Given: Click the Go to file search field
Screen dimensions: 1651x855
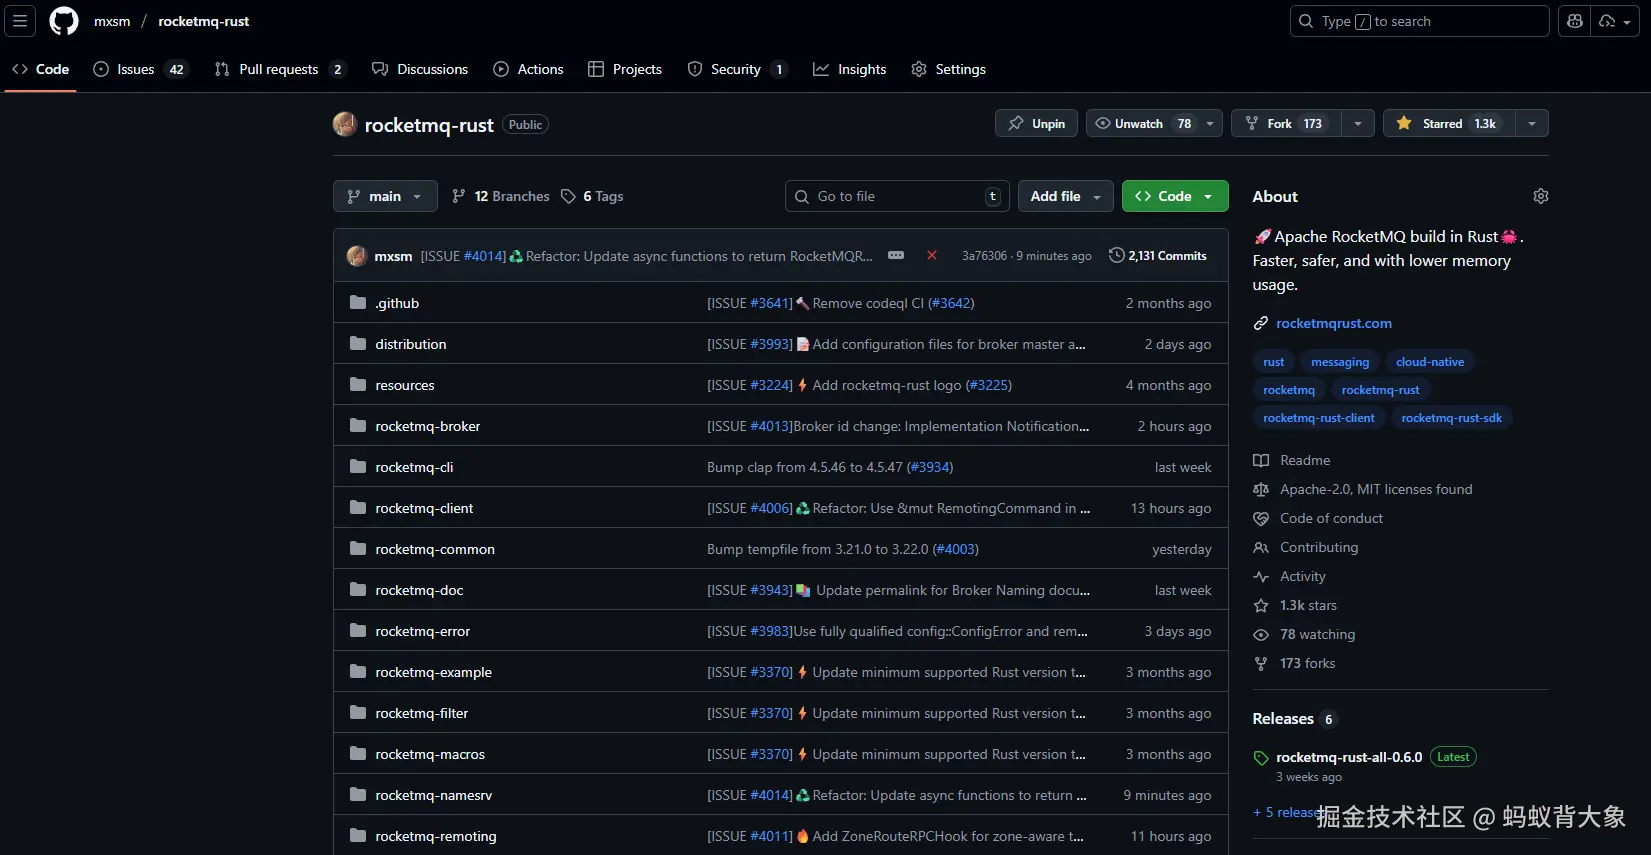Looking at the screenshot, I should (896, 197).
